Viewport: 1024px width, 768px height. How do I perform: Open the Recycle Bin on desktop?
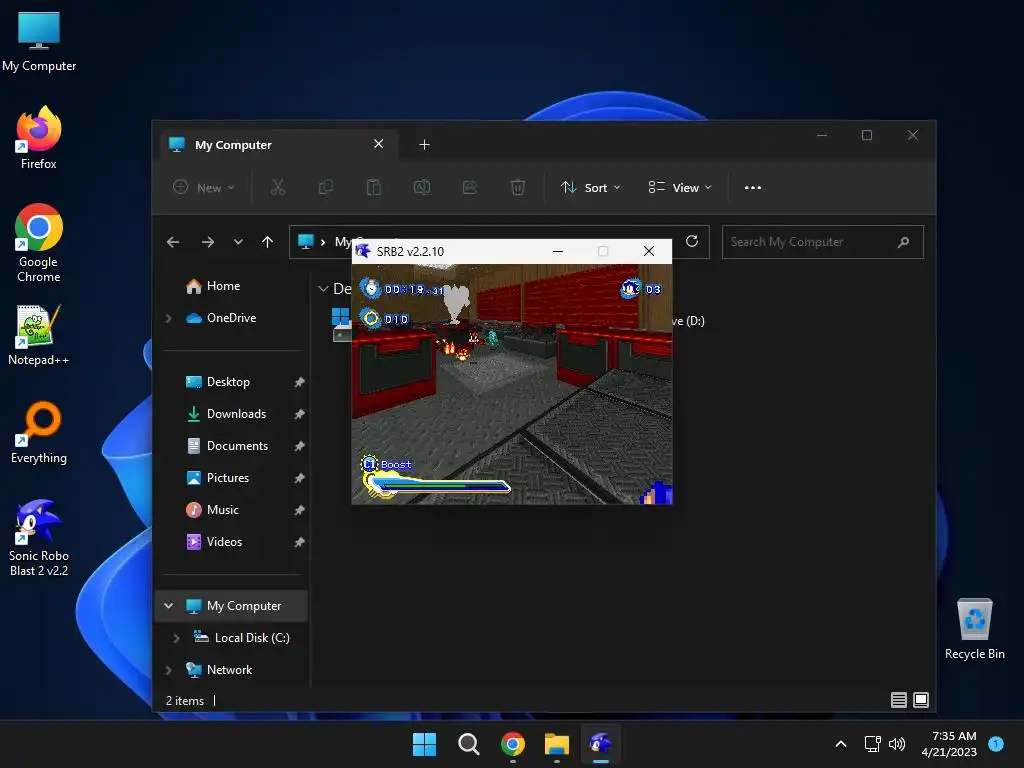(974, 628)
